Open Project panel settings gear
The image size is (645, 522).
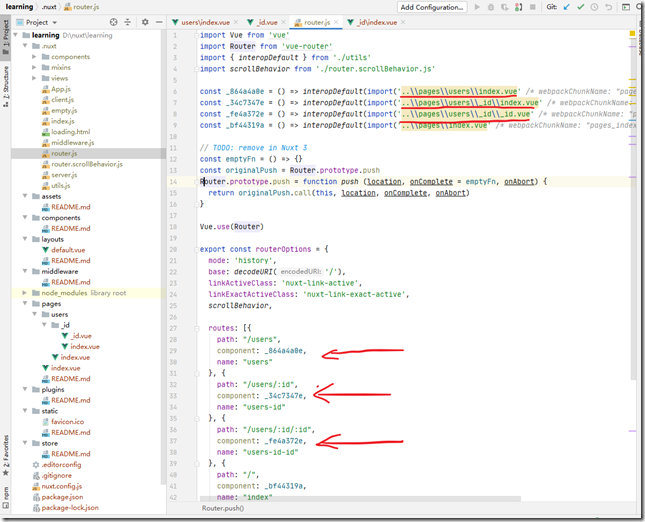click(x=145, y=22)
